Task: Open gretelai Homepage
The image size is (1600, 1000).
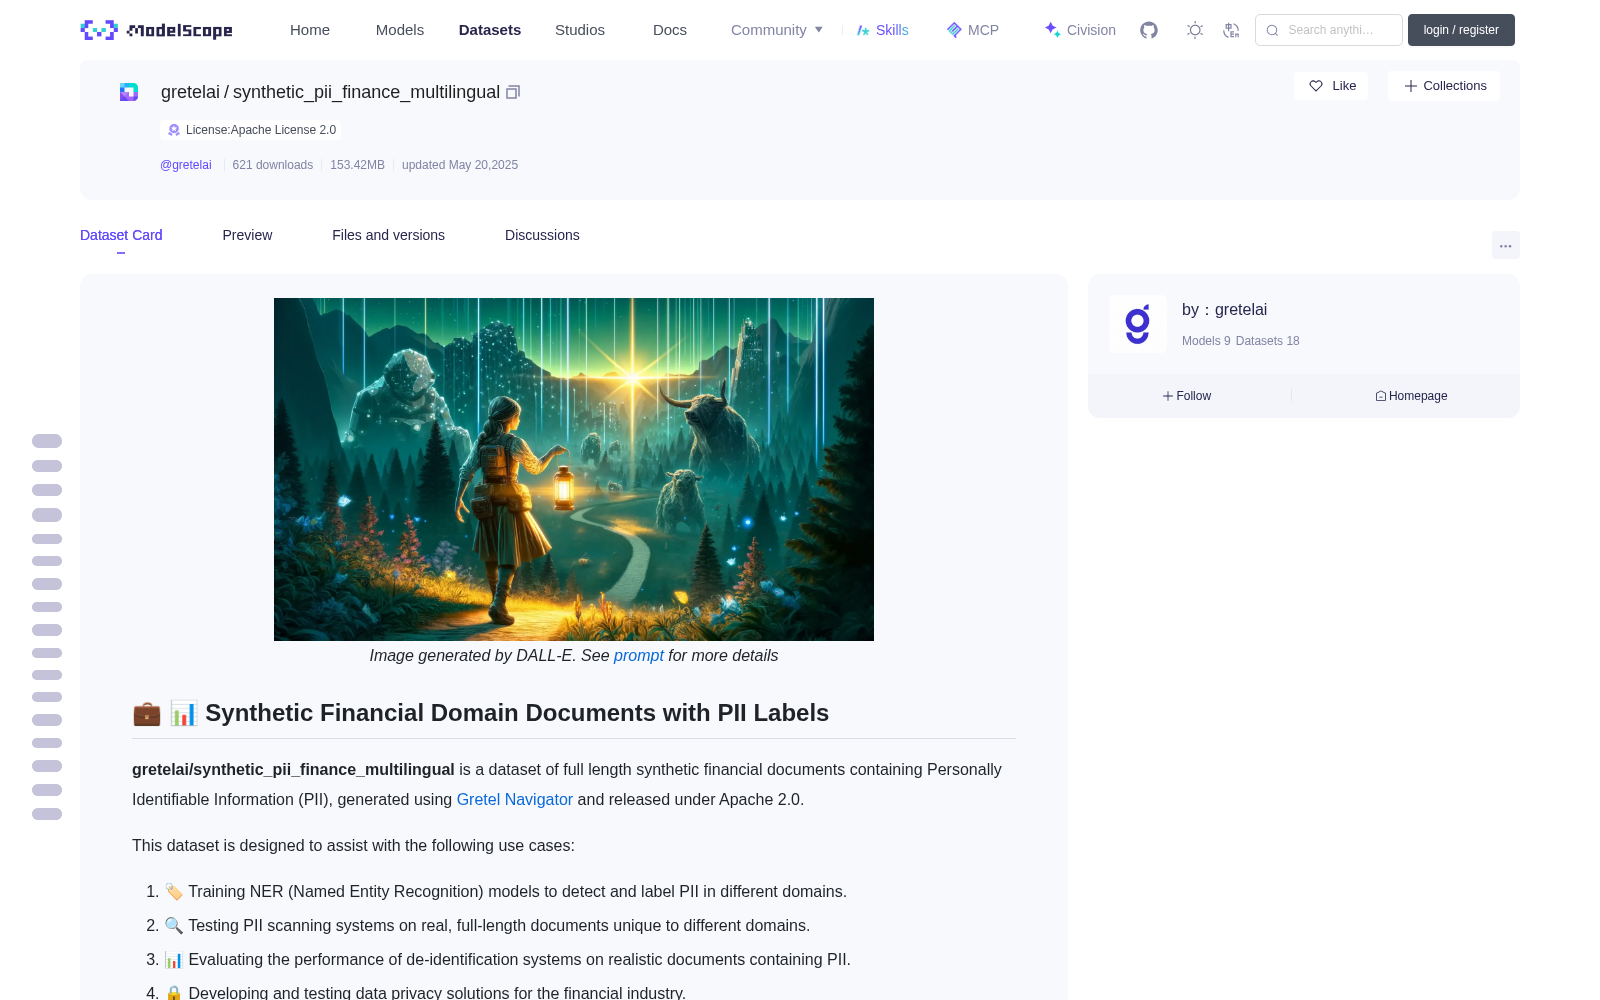Action: click(x=1411, y=396)
